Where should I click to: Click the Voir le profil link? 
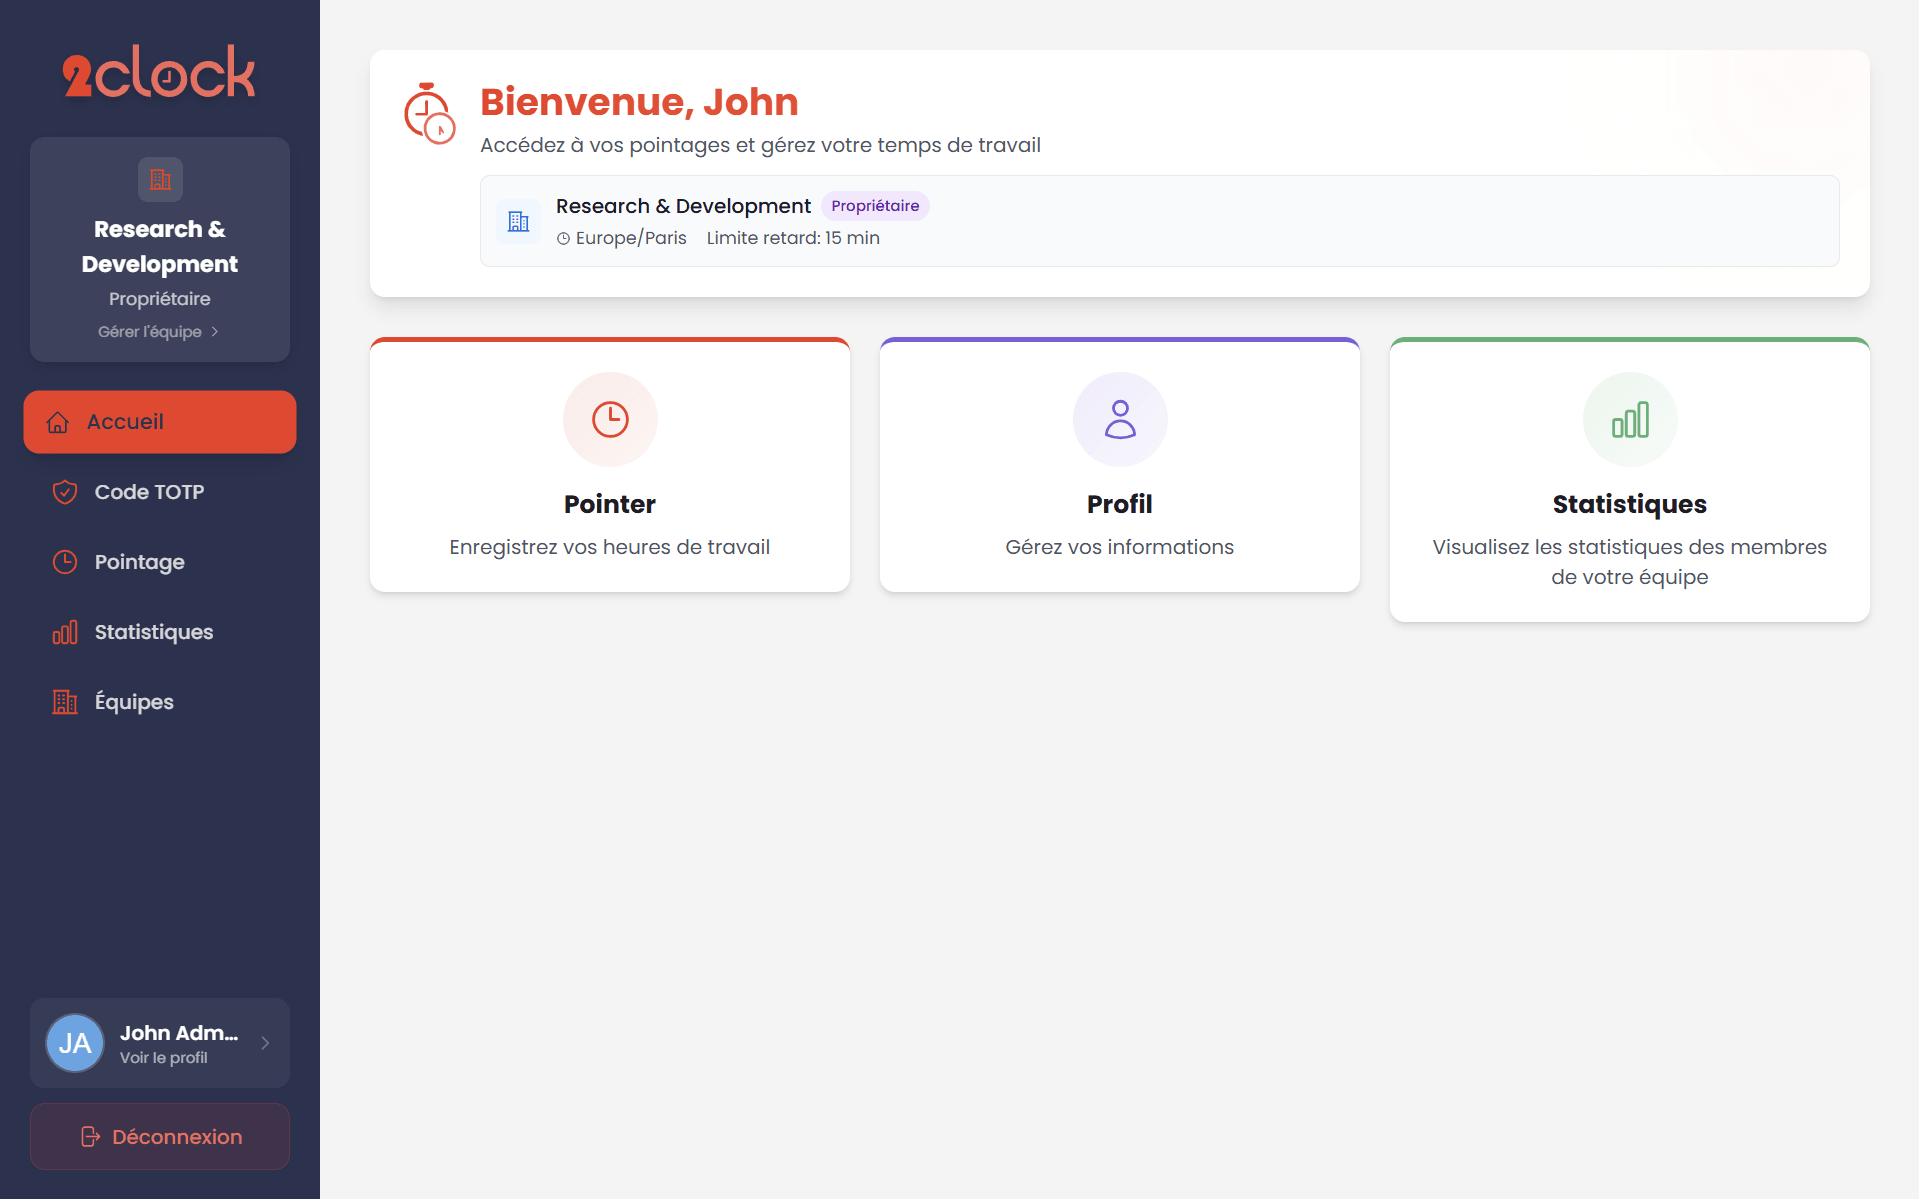164,1058
